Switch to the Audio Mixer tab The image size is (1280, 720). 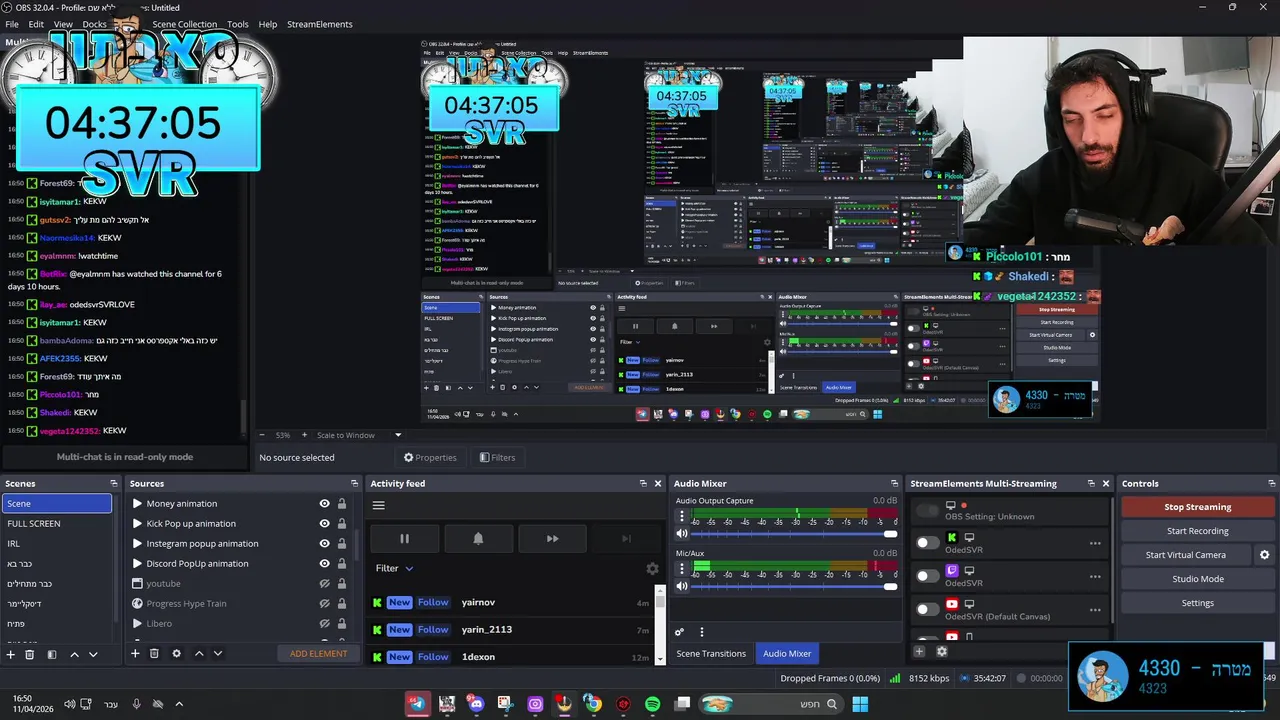pyautogui.click(x=787, y=654)
